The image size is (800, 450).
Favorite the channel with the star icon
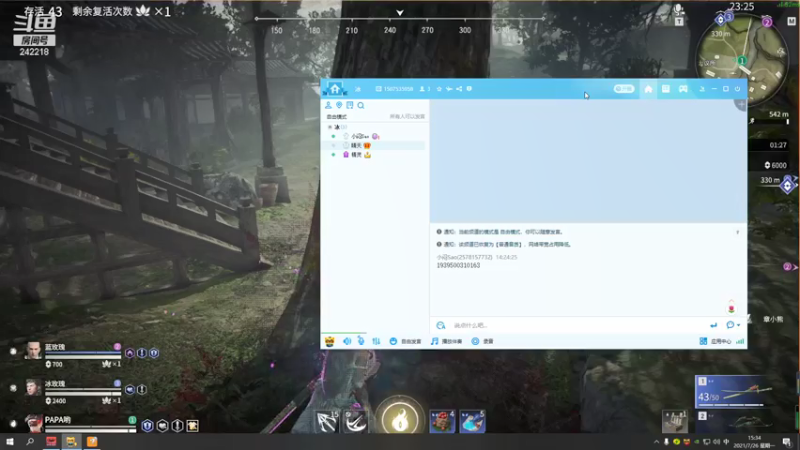click(x=439, y=89)
